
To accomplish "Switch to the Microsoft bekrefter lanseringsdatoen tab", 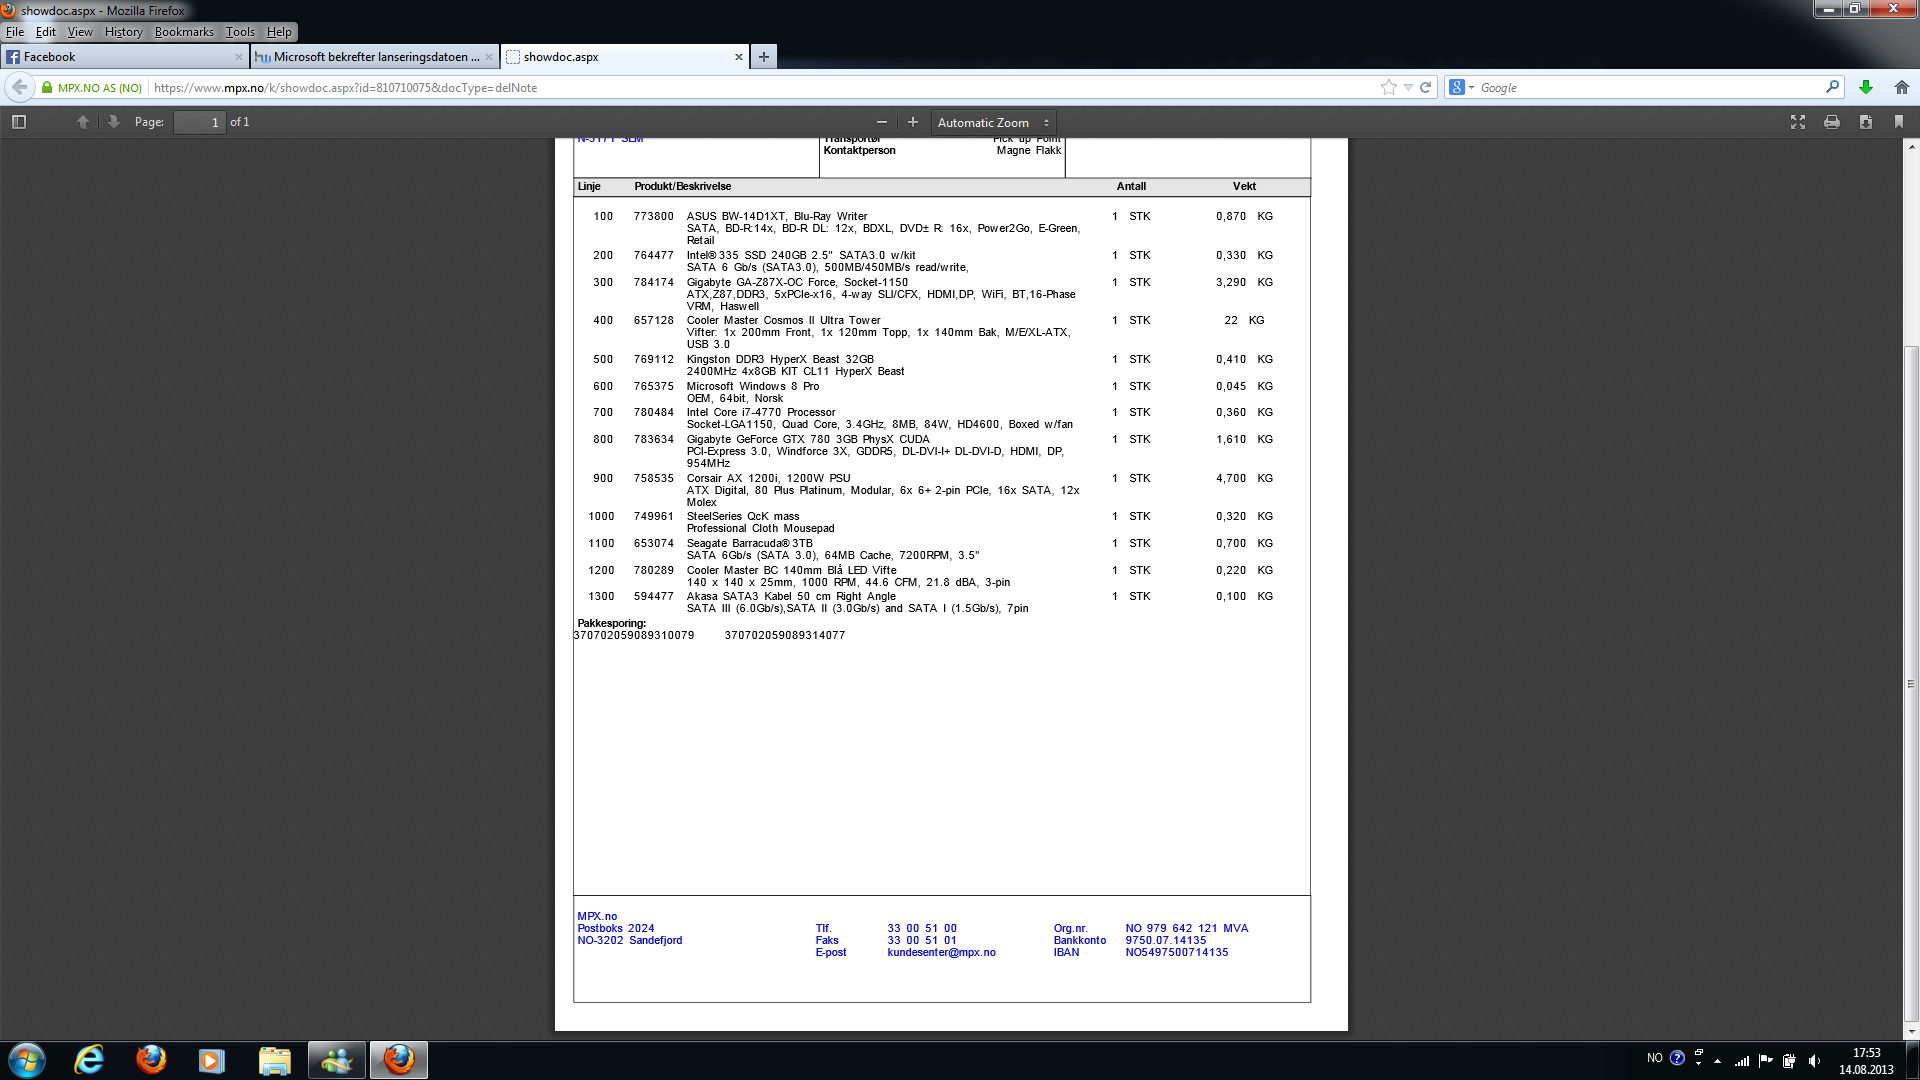I will 374,57.
